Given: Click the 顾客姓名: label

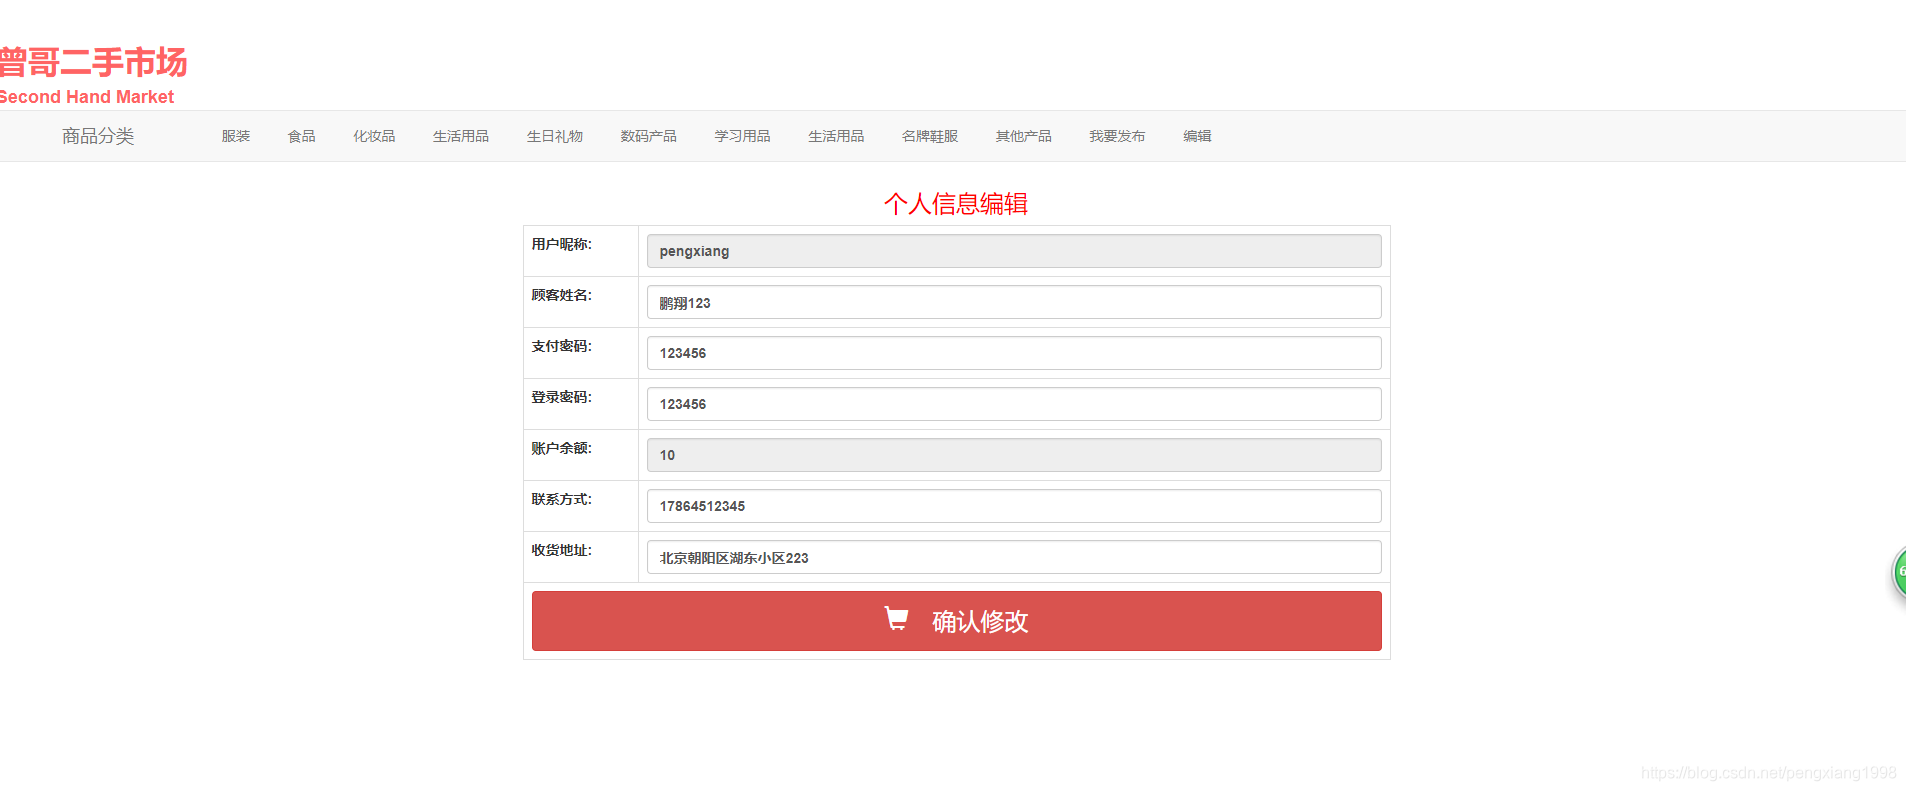Looking at the screenshot, I should (561, 295).
